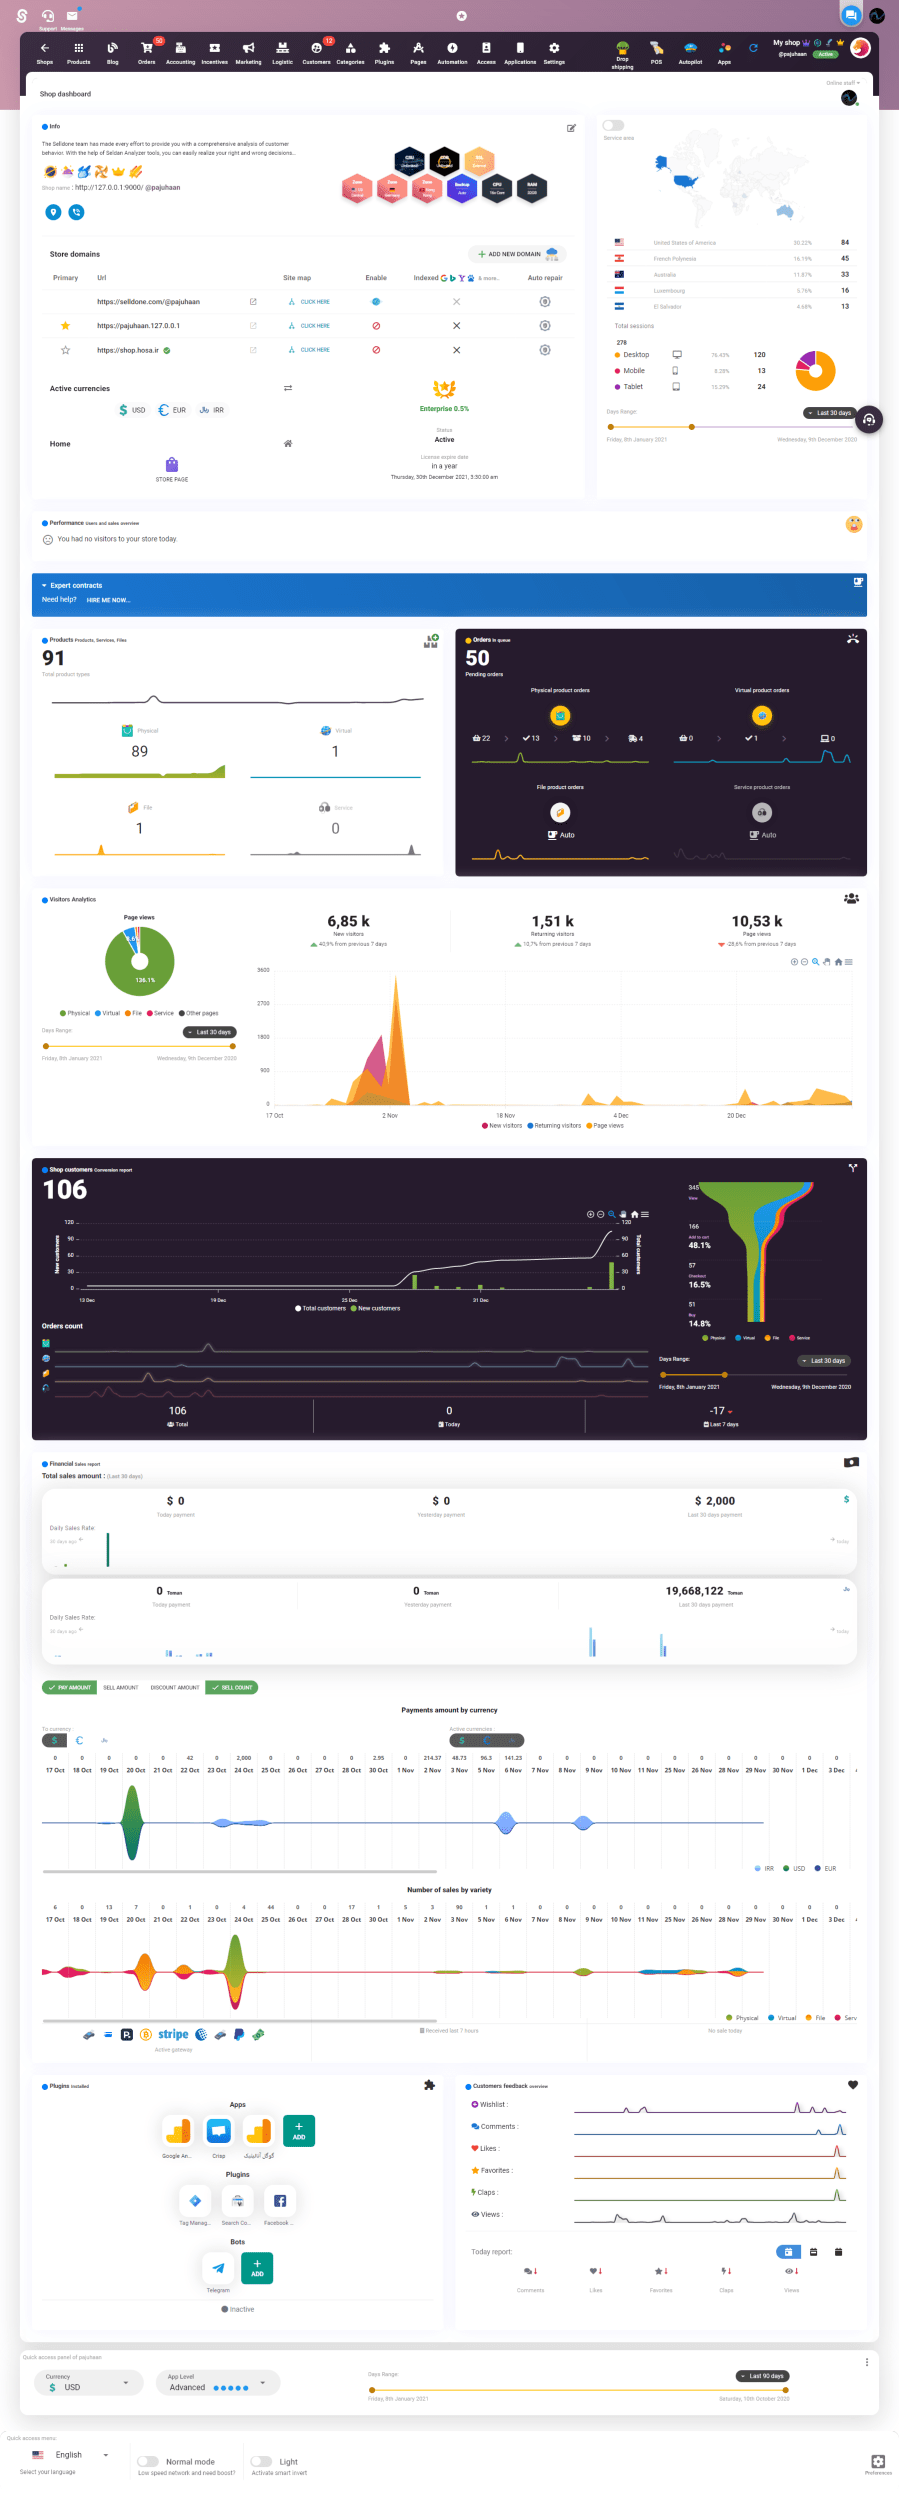This screenshot has width=899, height=2500.
Task: Select the Sell Amount tab
Action: click(x=120, y=1688)
